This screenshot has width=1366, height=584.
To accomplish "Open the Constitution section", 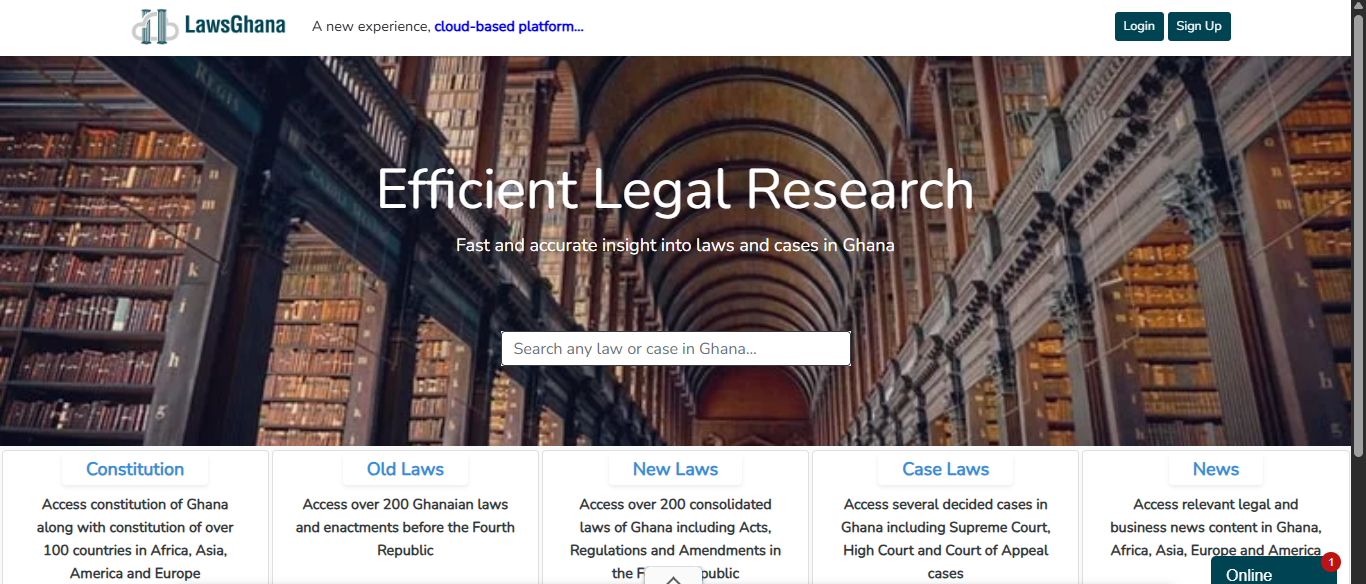I will 135,469.
